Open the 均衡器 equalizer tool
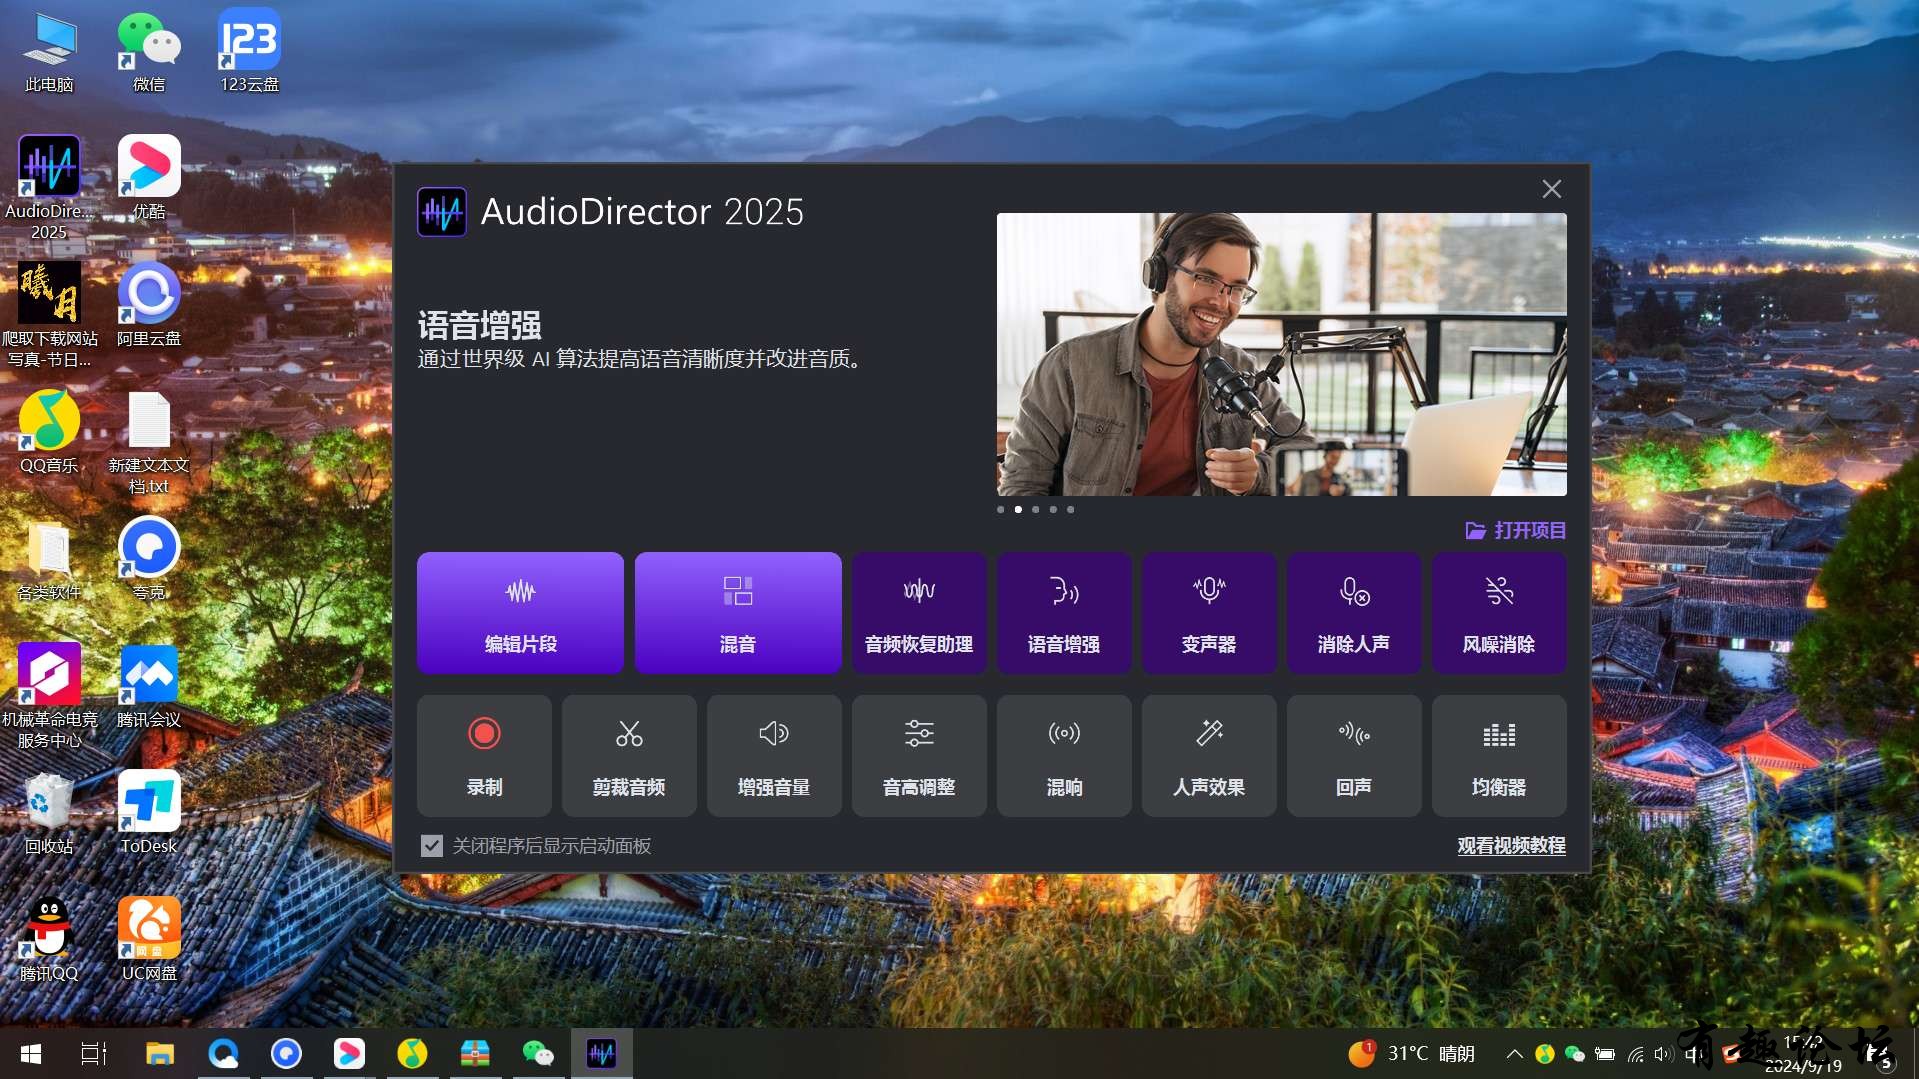 point(1499,756)
